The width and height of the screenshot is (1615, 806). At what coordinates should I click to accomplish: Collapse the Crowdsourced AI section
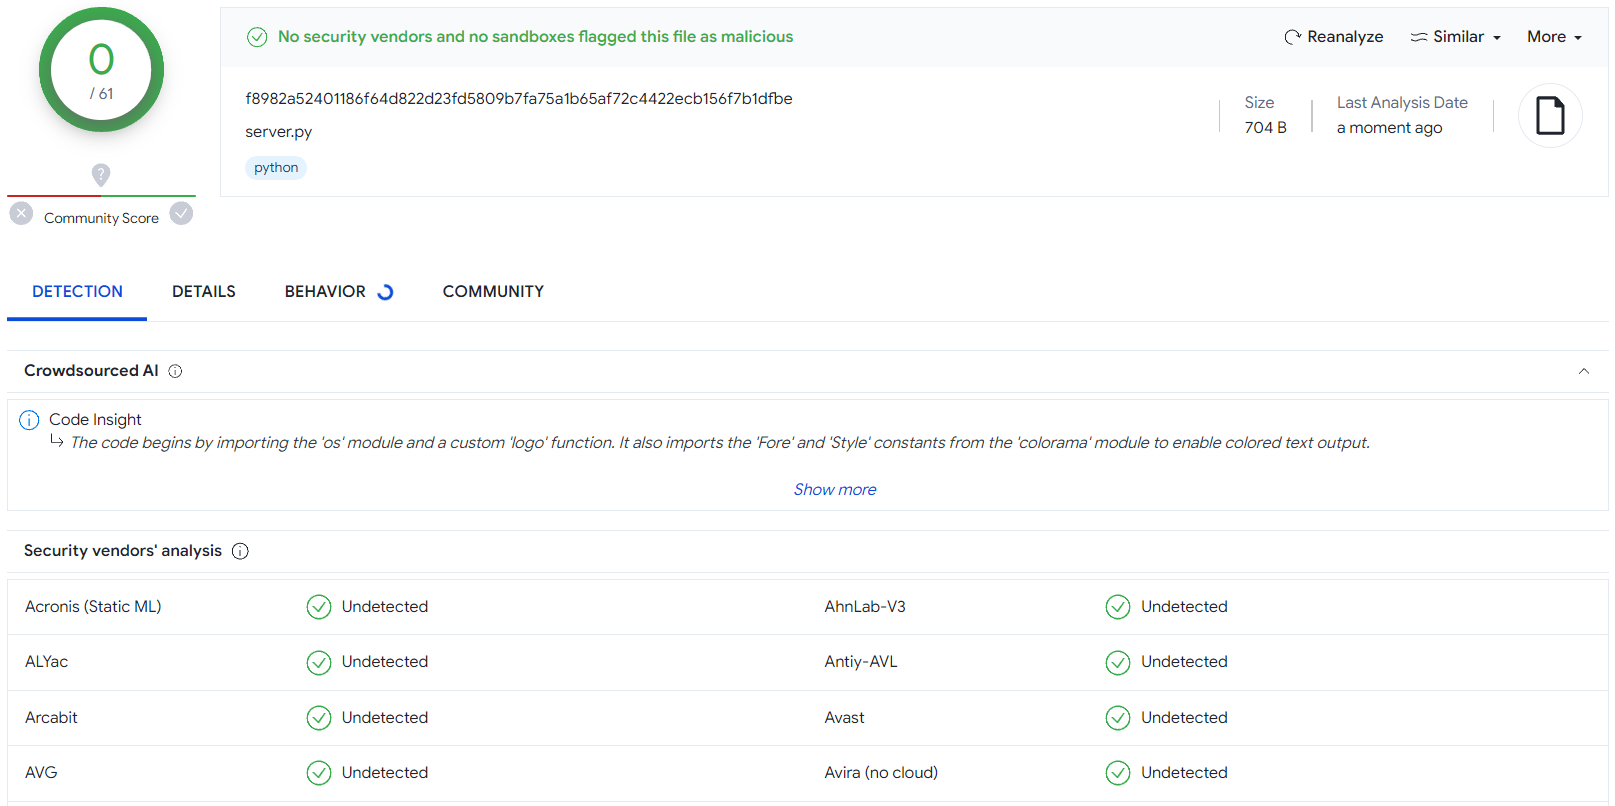tap(1583, 371)
